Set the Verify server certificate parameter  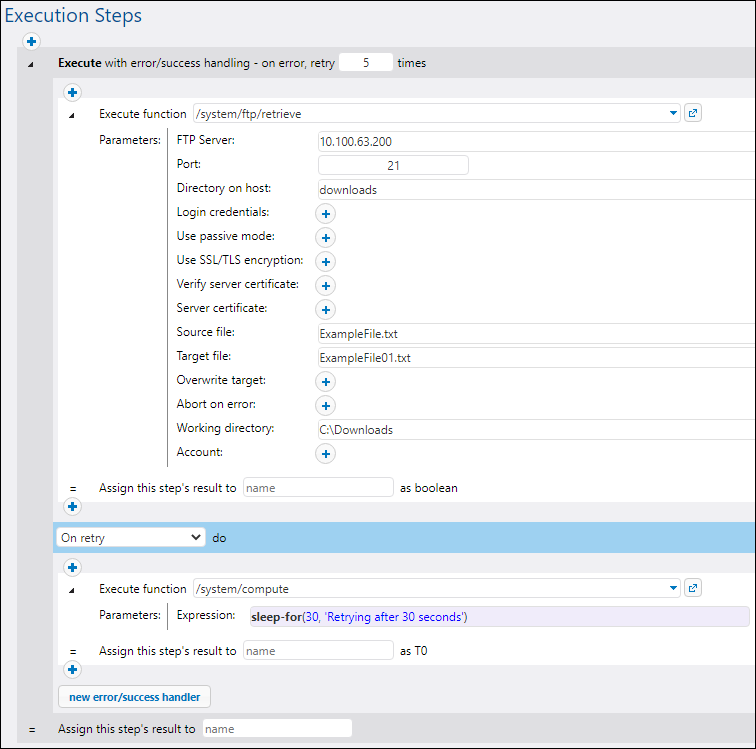(x=326, y=285)
